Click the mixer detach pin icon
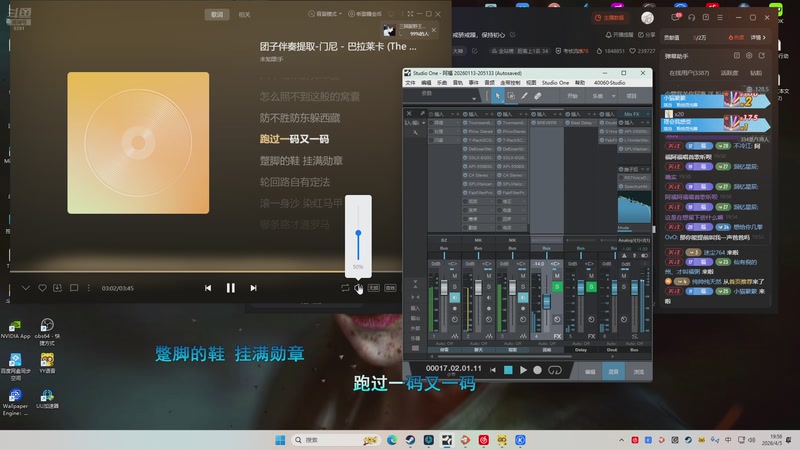The width and height of the screenshot is (800, 450). tap(422, 113)
